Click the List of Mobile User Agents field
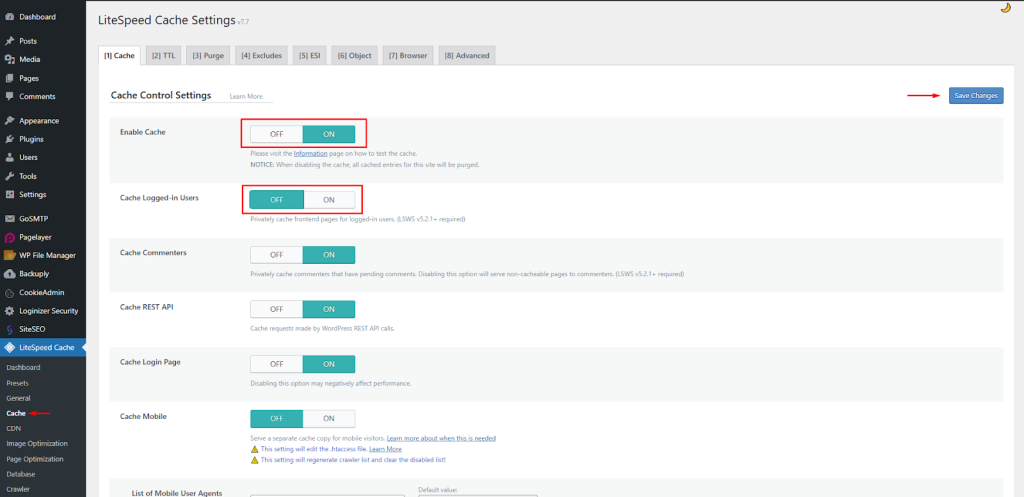 point(327,496)
